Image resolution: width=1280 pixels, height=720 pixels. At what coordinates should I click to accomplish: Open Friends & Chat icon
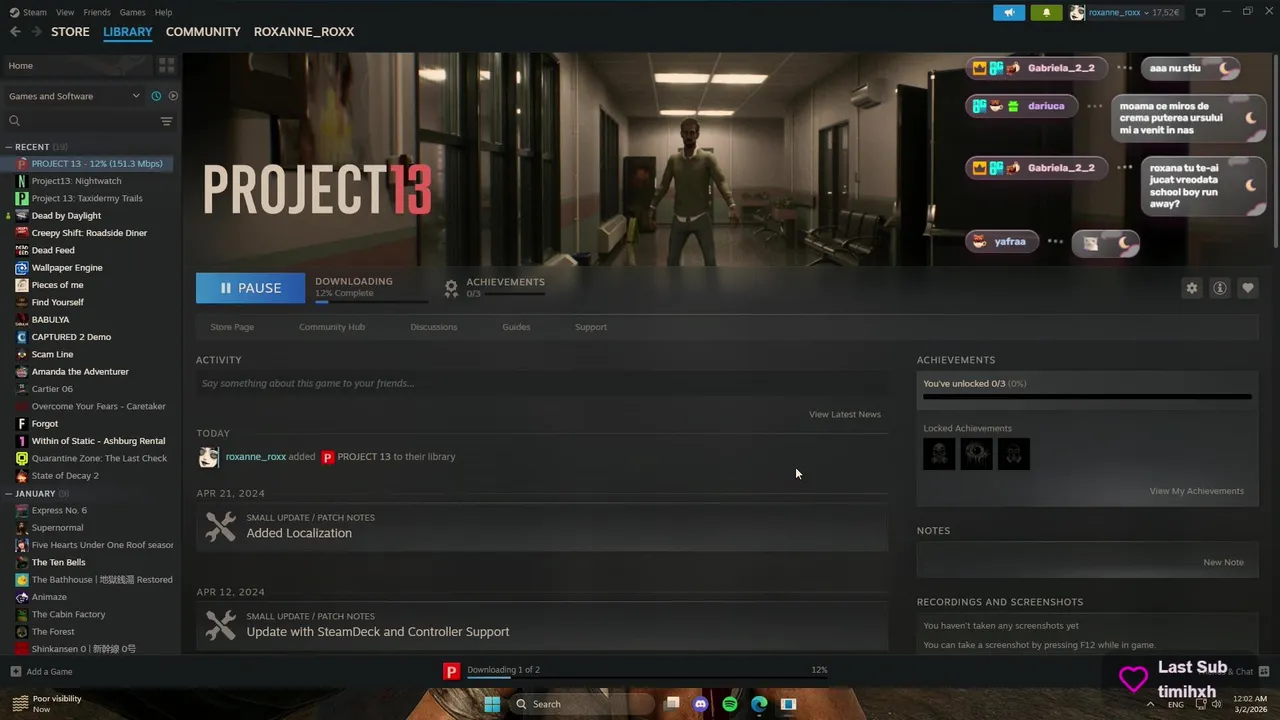point(1263,671)
